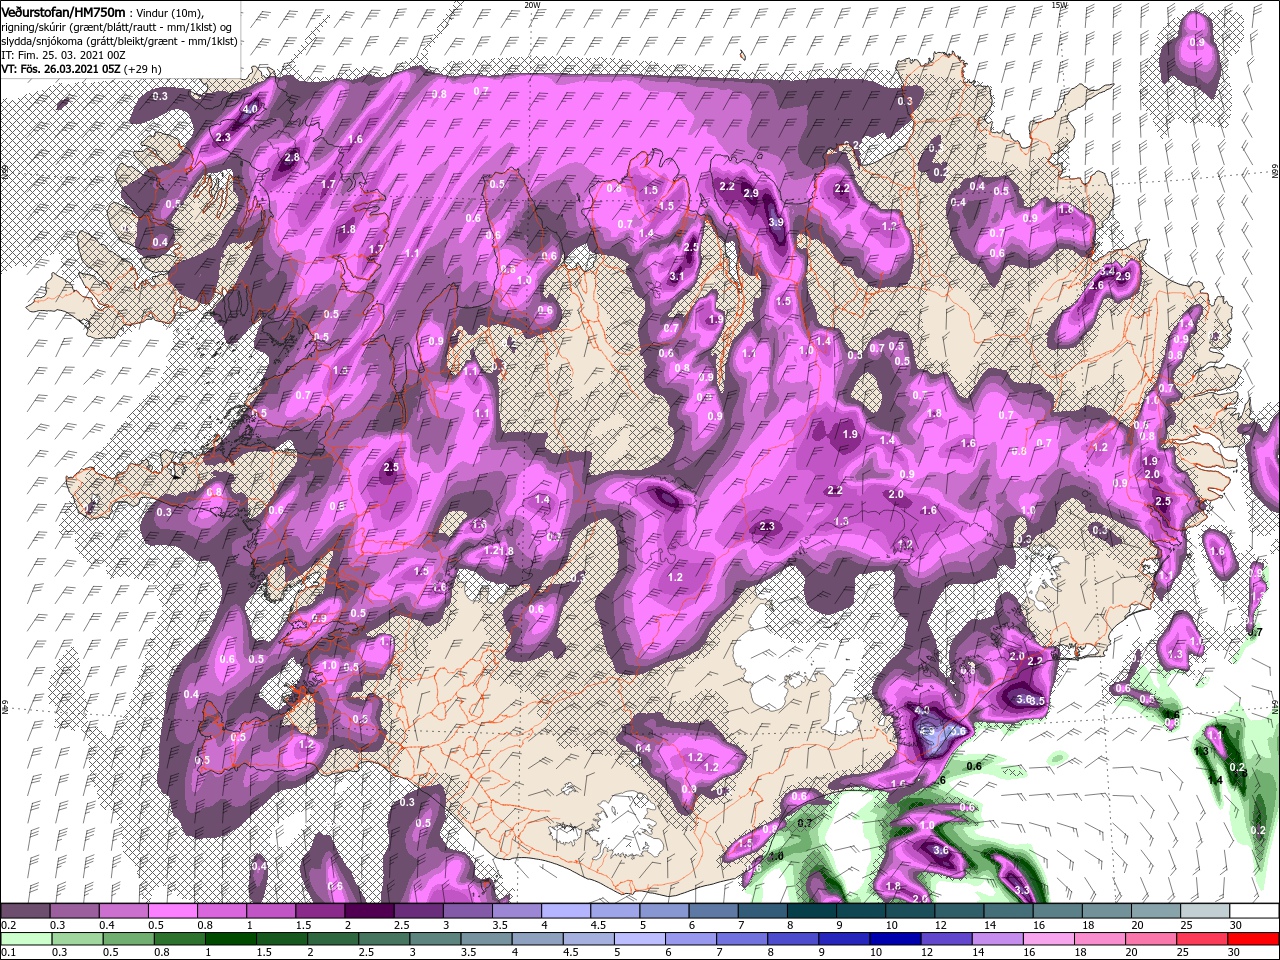Click the bright red rain swatch after the 30 label
1280x960 pixels.
1253,939
